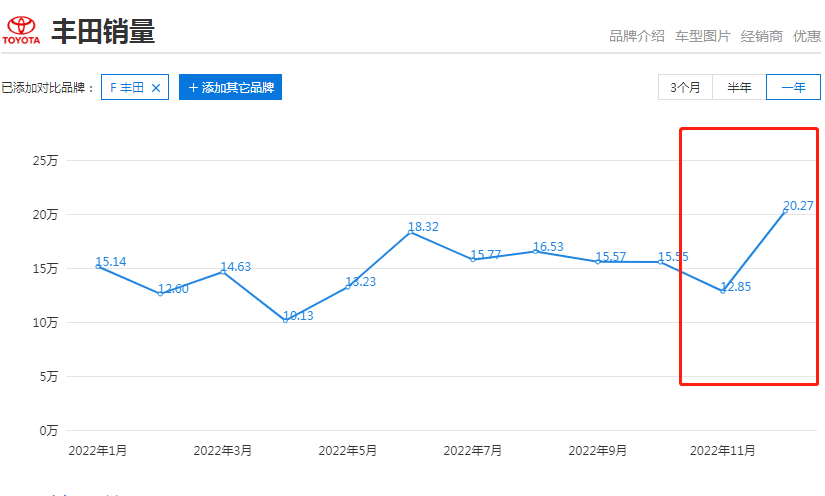This screenshot has height=496, width=825.
Task: Click the 丰田销量 page title
Action: coord(103,31)
